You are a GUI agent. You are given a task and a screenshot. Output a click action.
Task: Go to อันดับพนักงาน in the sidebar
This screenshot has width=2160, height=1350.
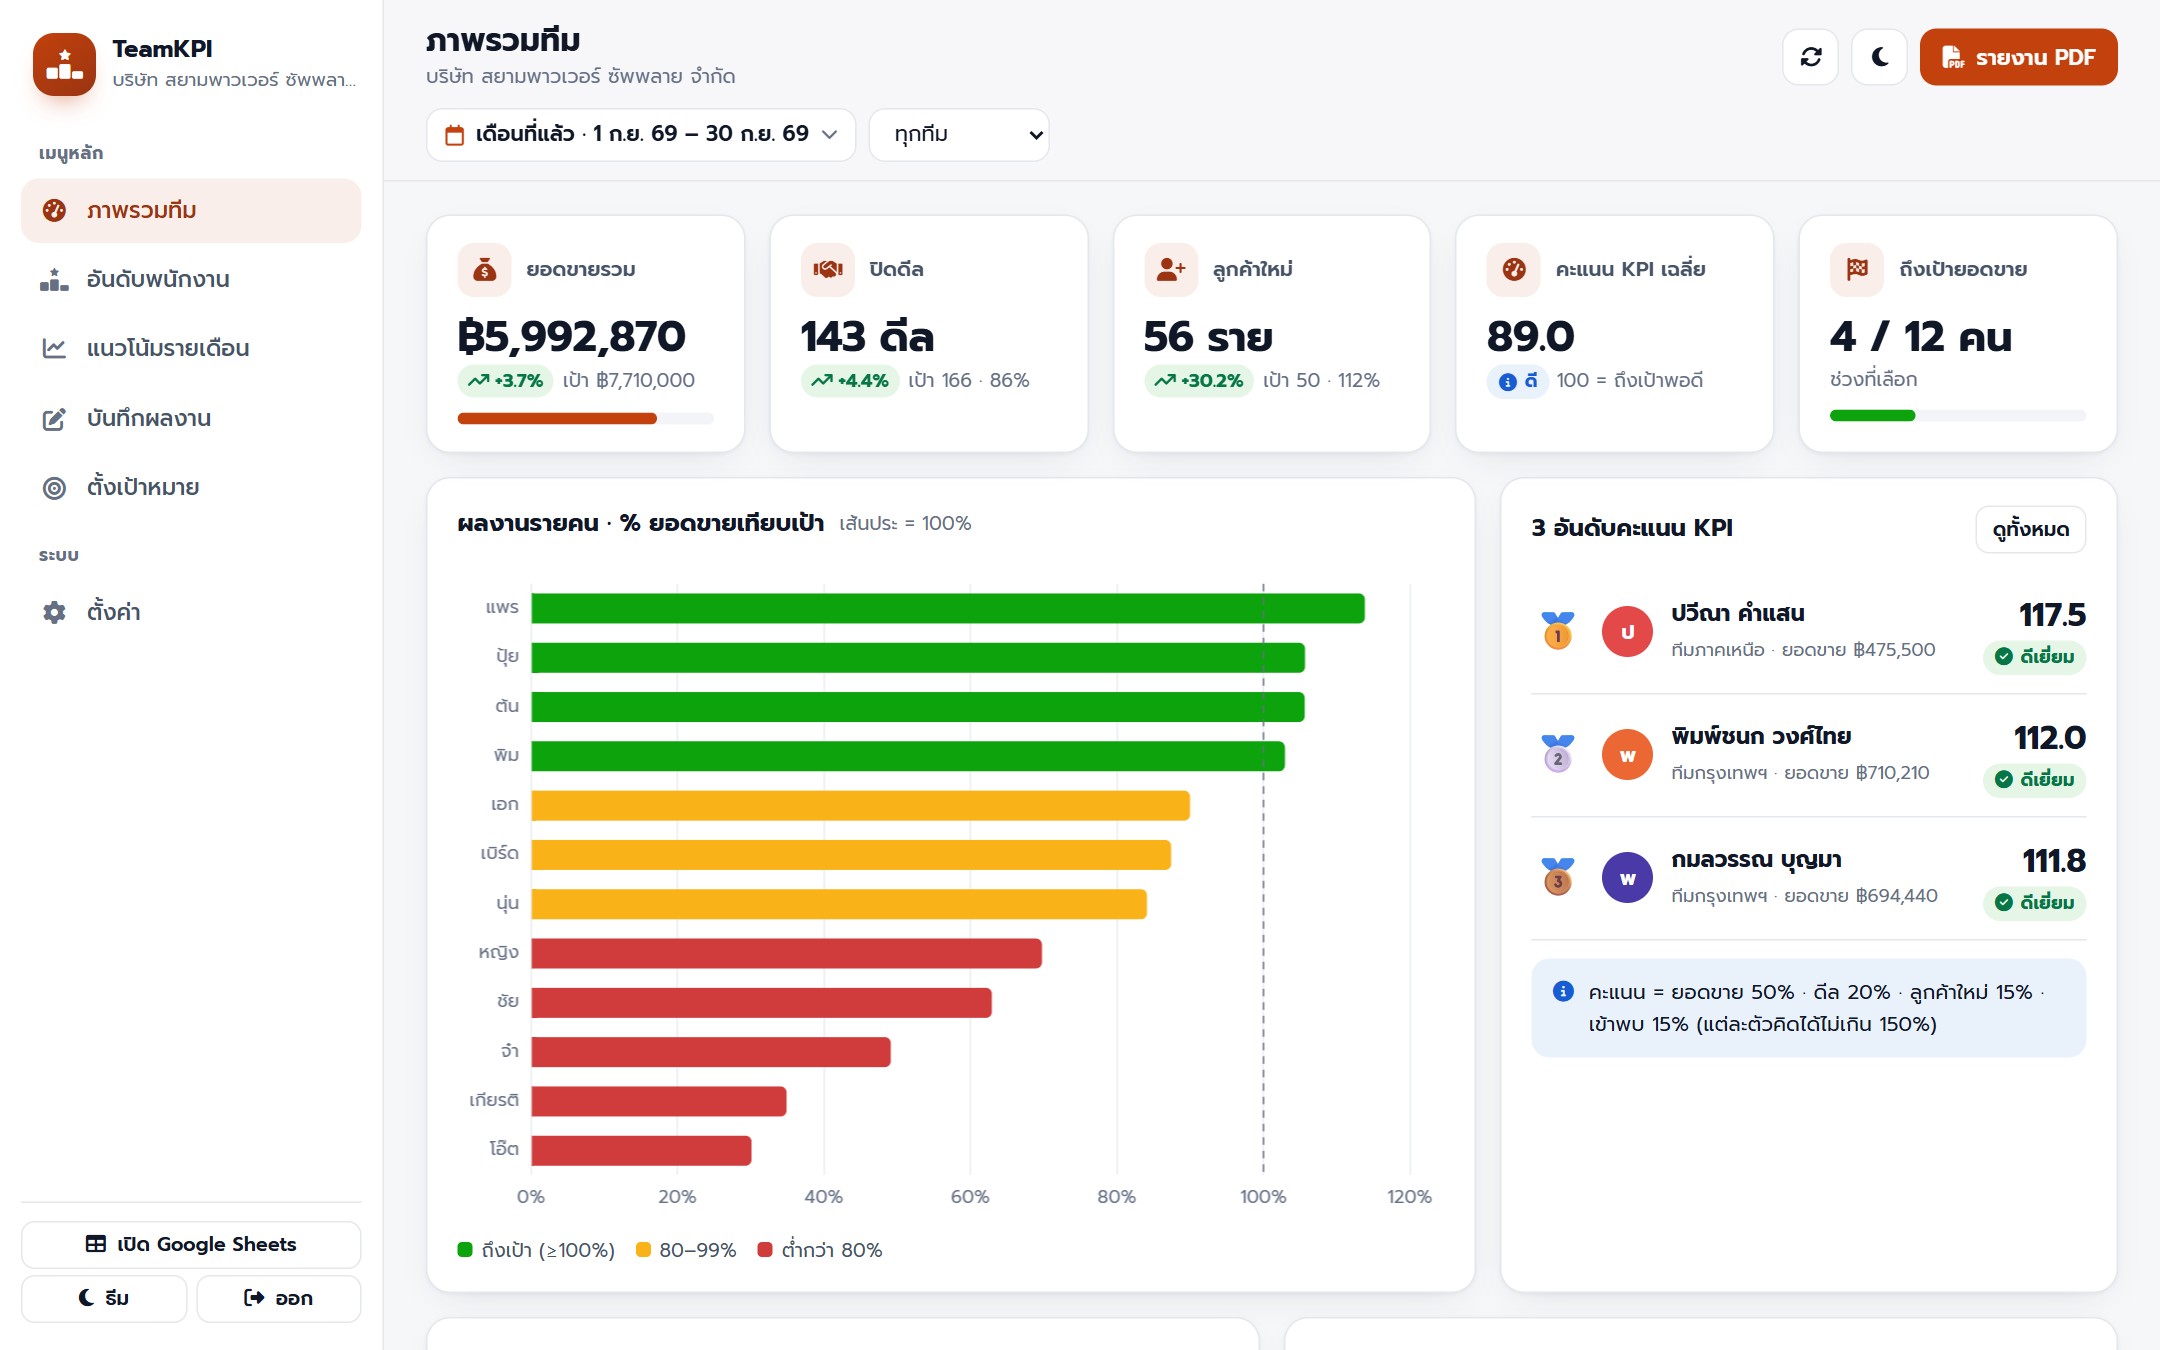(x=191, y=280)
